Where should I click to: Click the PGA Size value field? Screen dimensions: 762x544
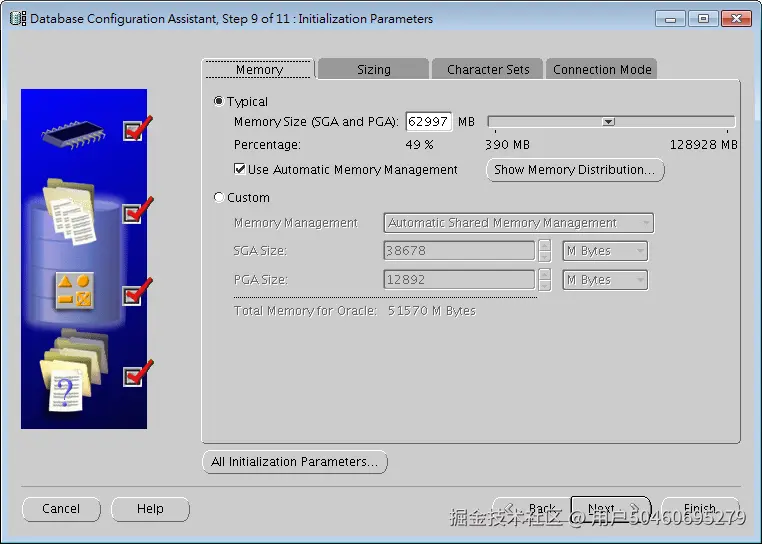(x=459, y=280)
